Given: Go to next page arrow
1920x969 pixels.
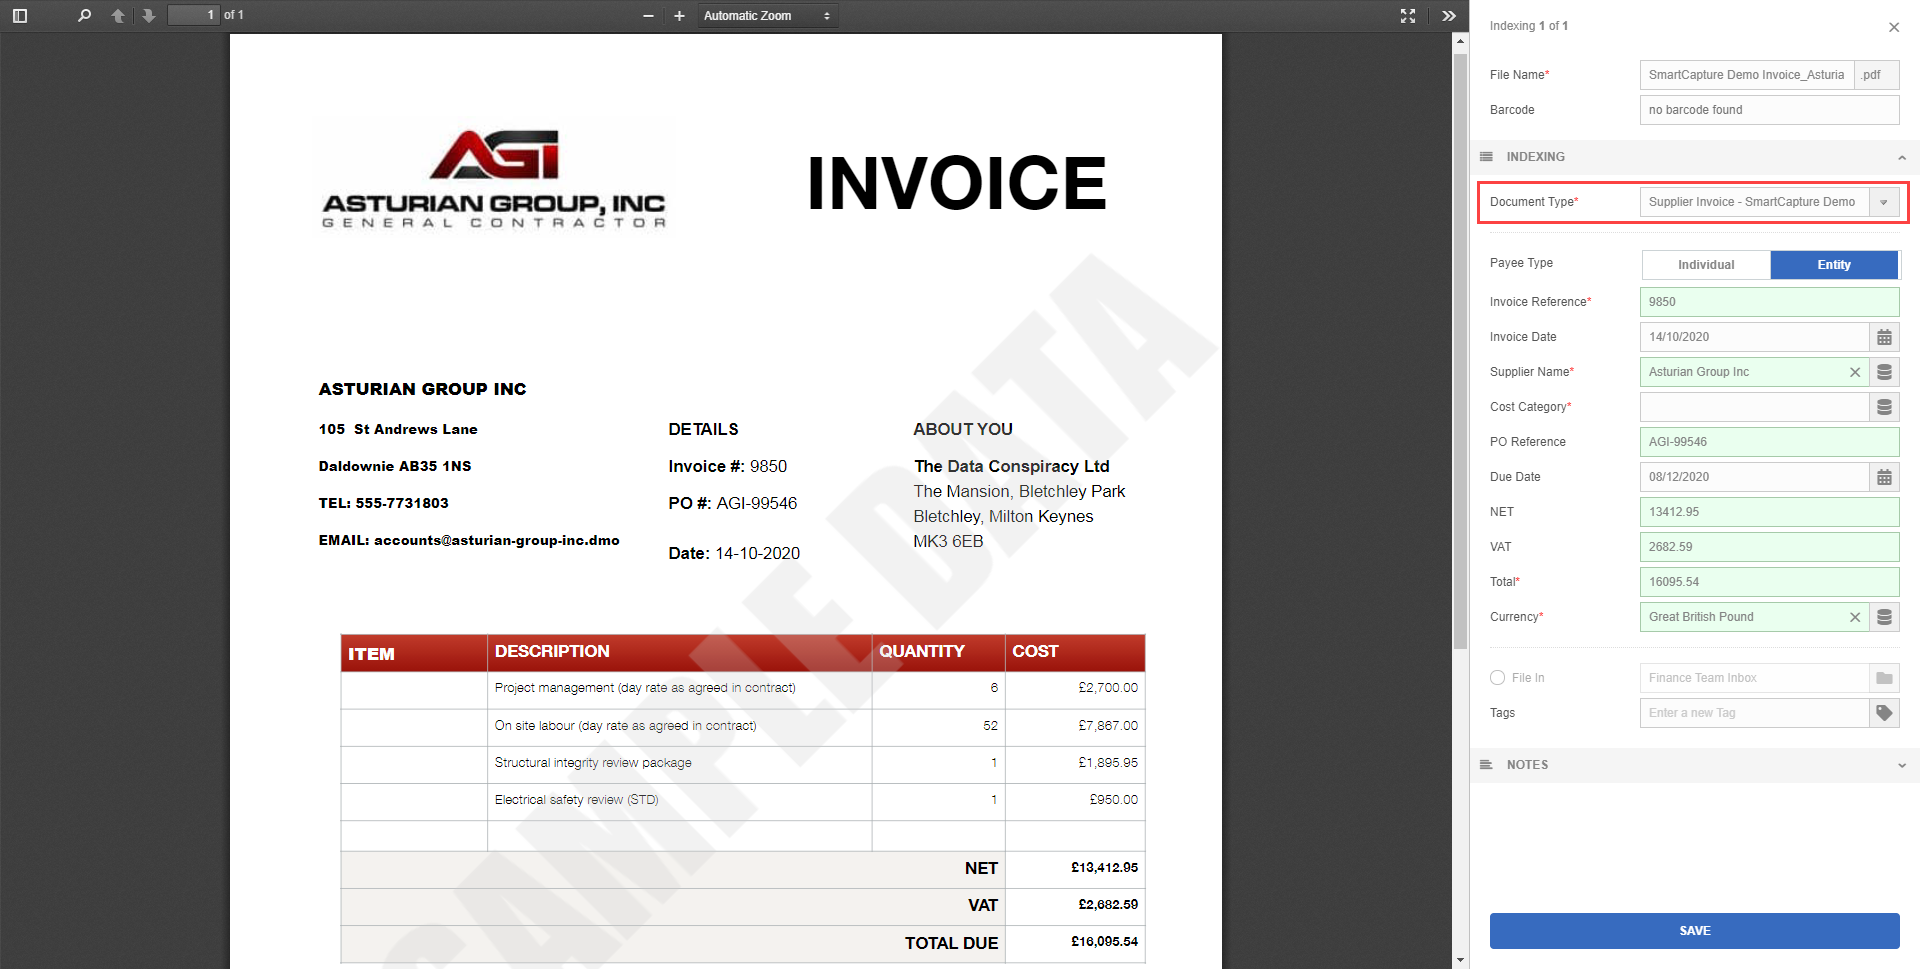Looking at the screenshot, I should click(x=149, y=15).
